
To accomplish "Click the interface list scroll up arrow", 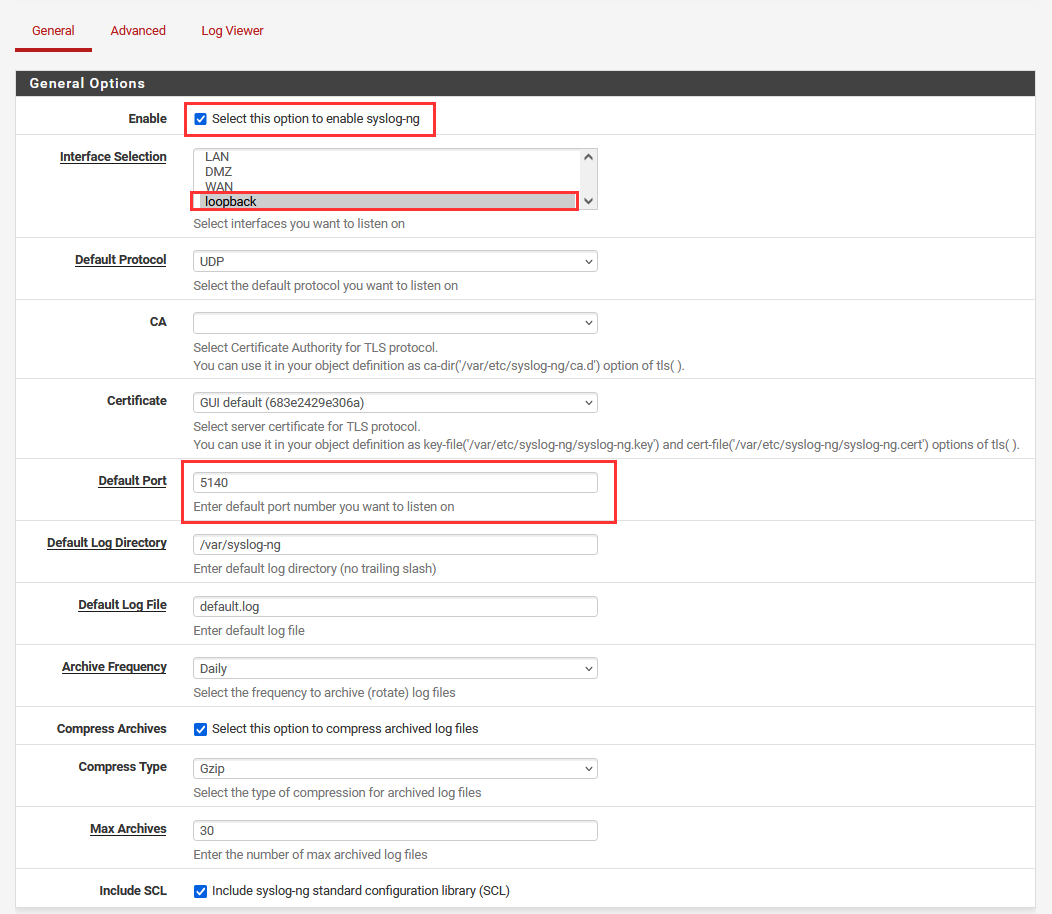I will [588, 157].
